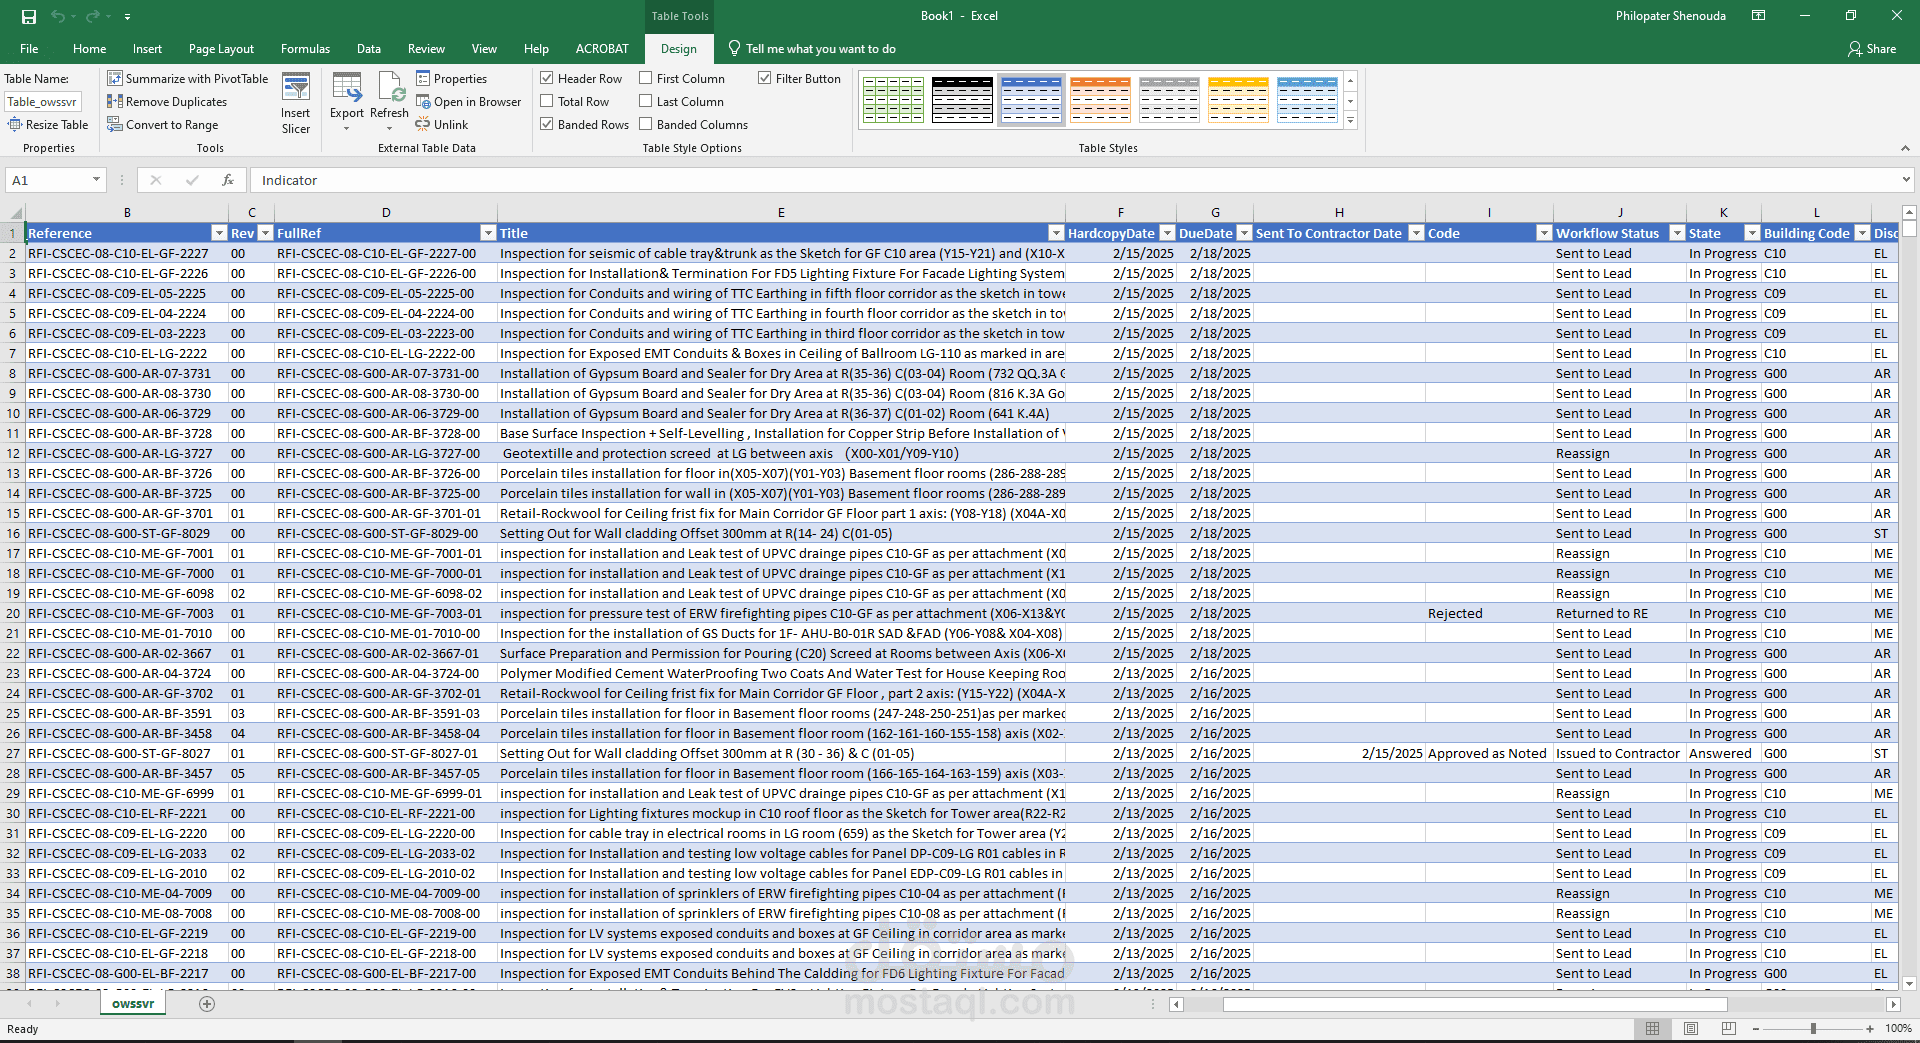Click the Tell me lightbulb search

point(734,48)
